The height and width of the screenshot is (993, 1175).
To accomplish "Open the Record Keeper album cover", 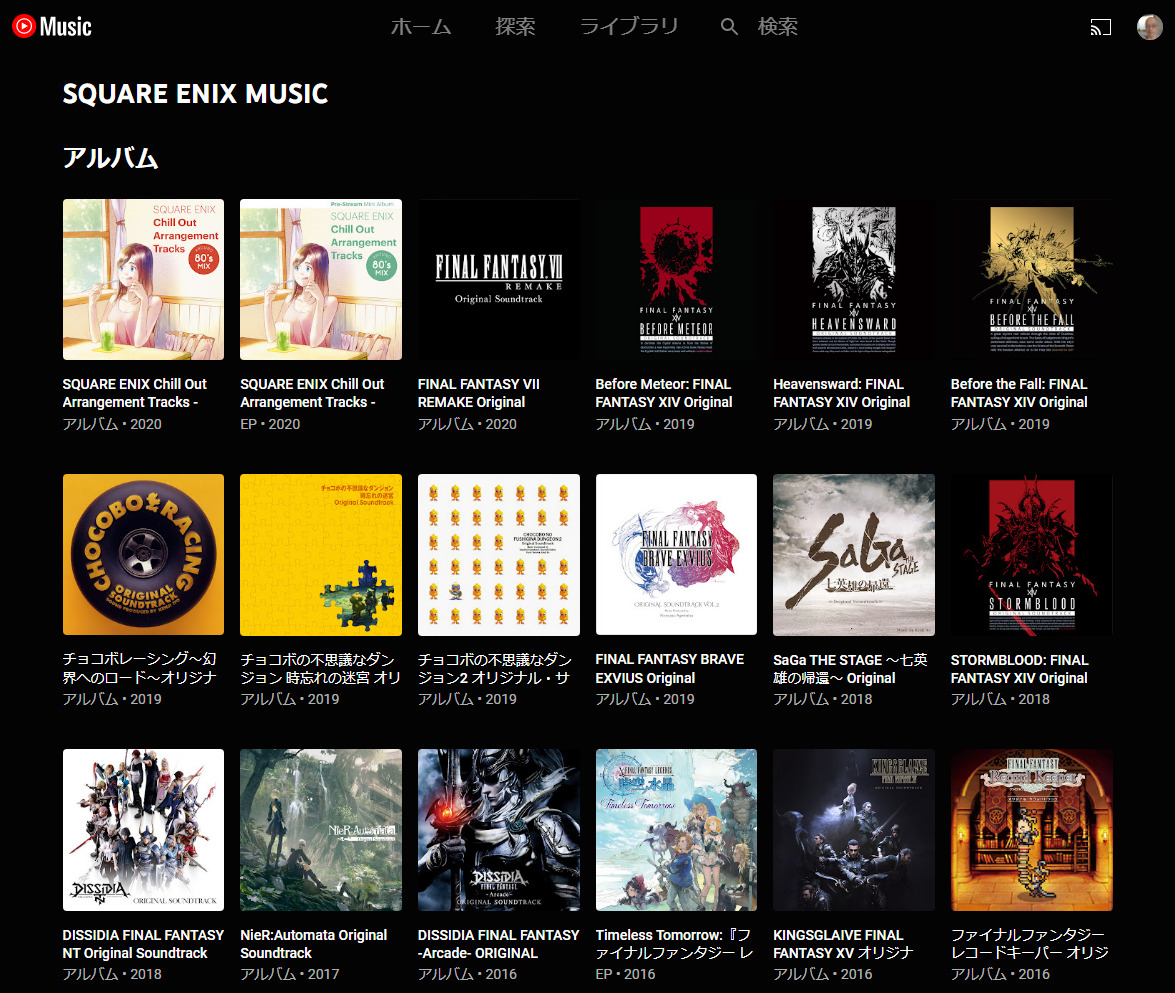I will 1031,830.
